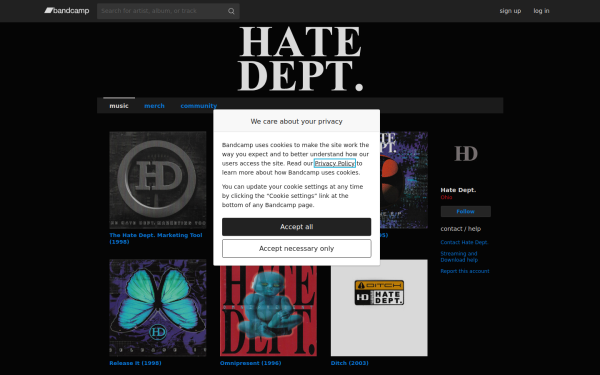Open Streaming and Download help link
Screen dimensions: 600x375
click(x=459, y=257)
